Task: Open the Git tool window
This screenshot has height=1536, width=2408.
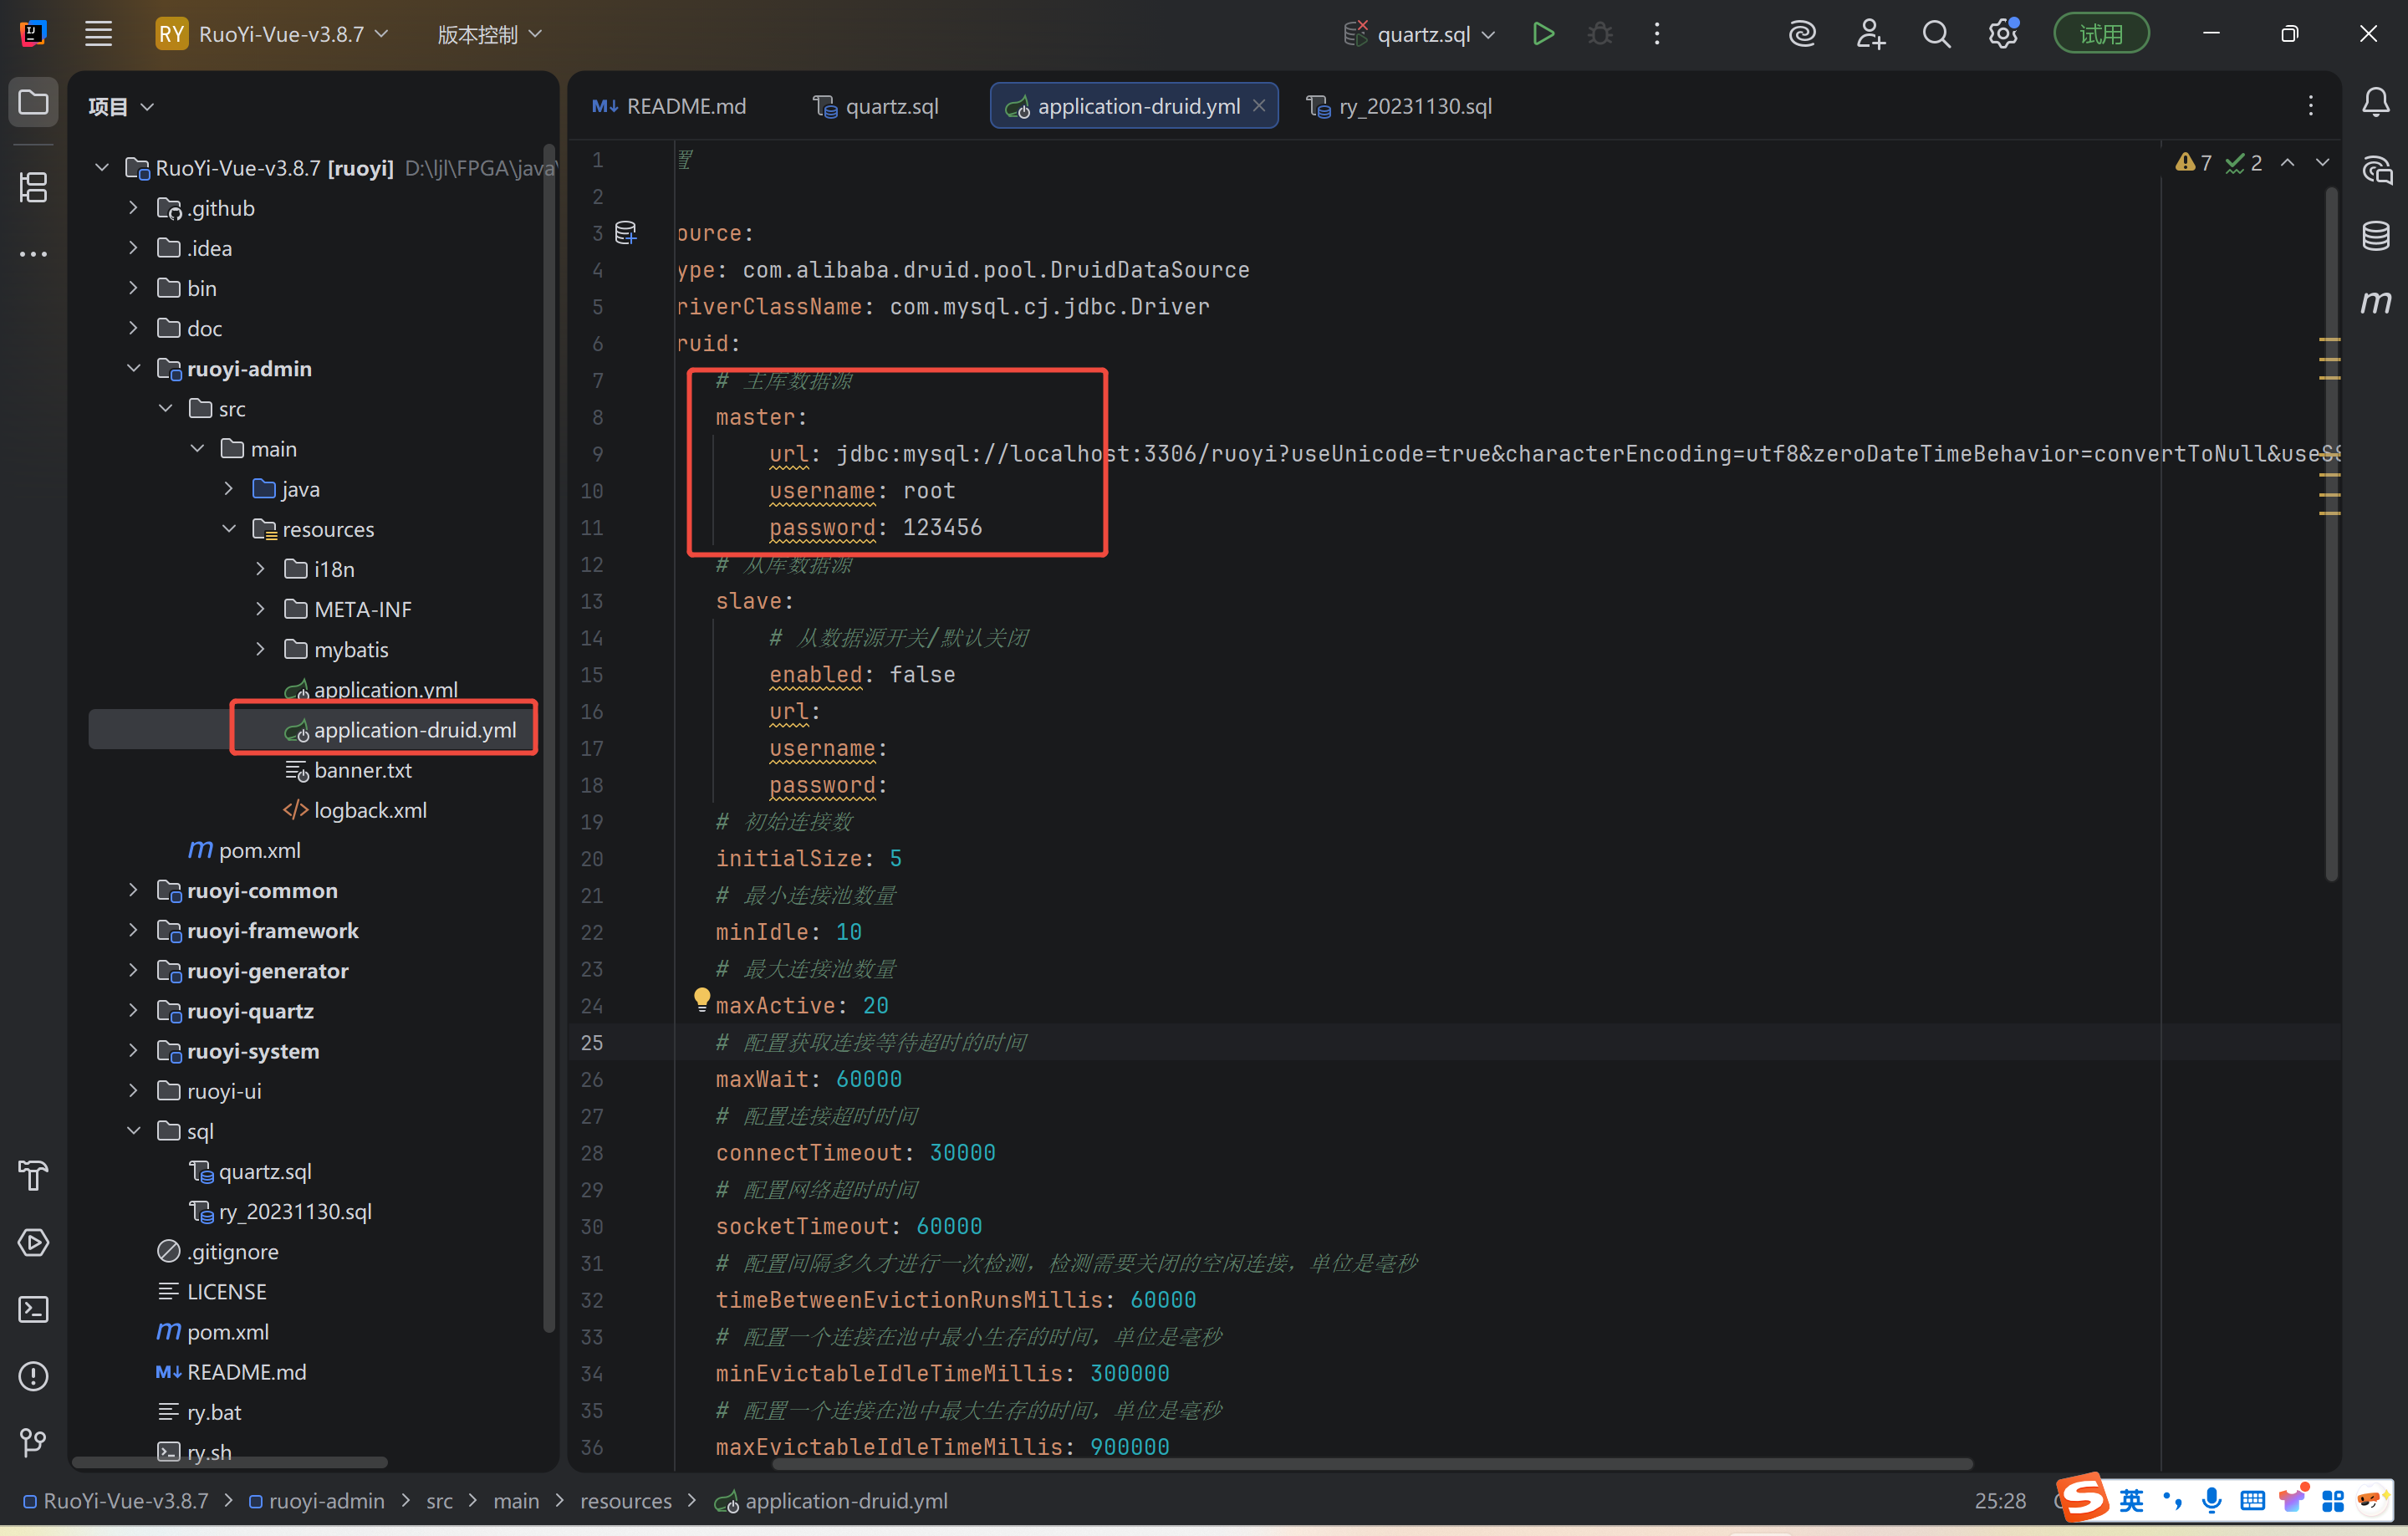Action: (x=33, y=1442)
